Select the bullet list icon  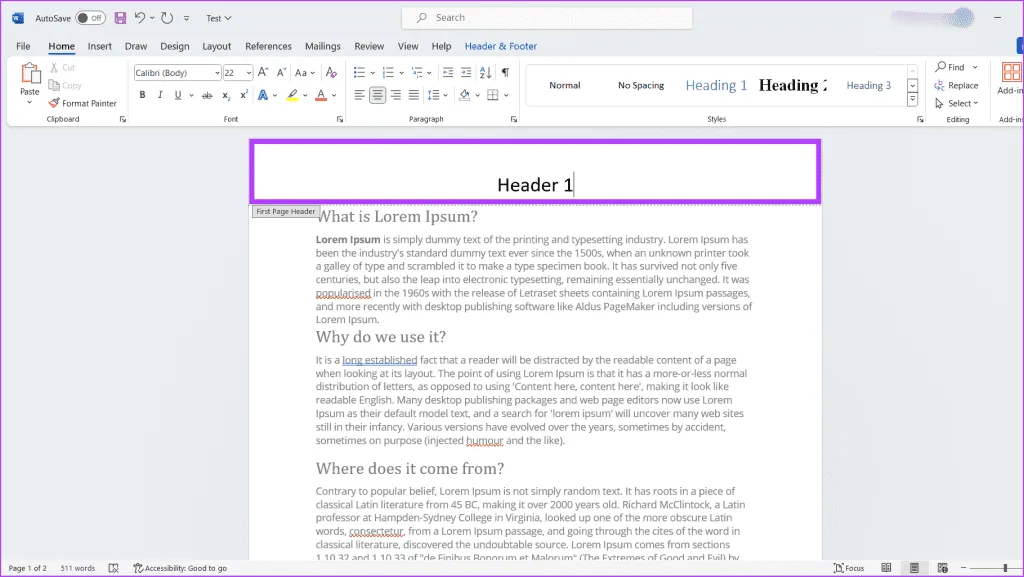360,72
